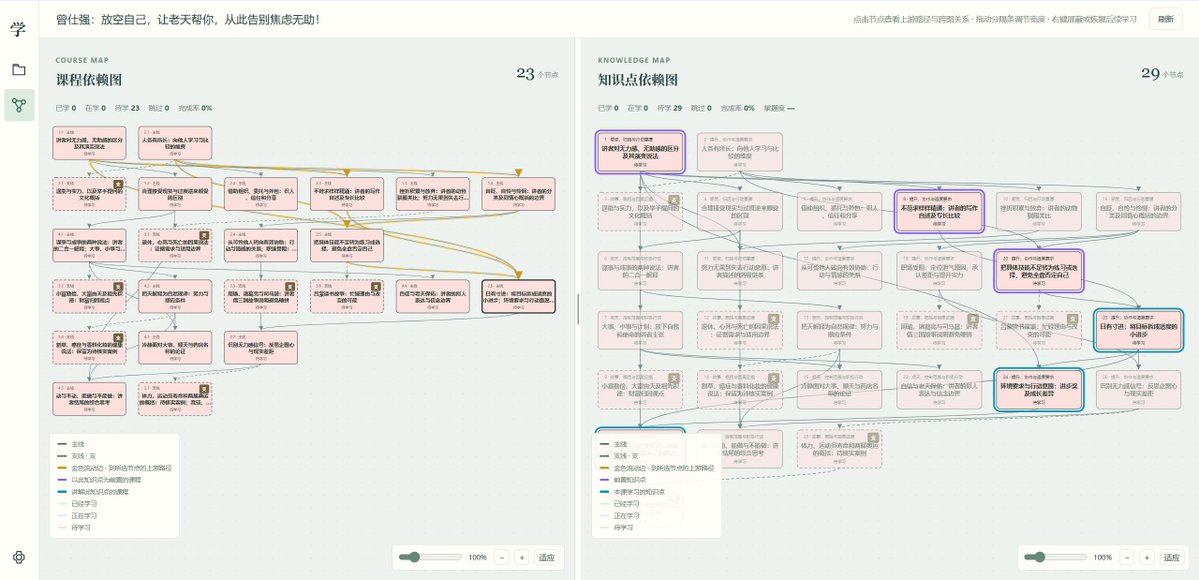Open the circular settings icon in the sidebar
This screenshot has height=580, width=1199.
pos(19,557)
